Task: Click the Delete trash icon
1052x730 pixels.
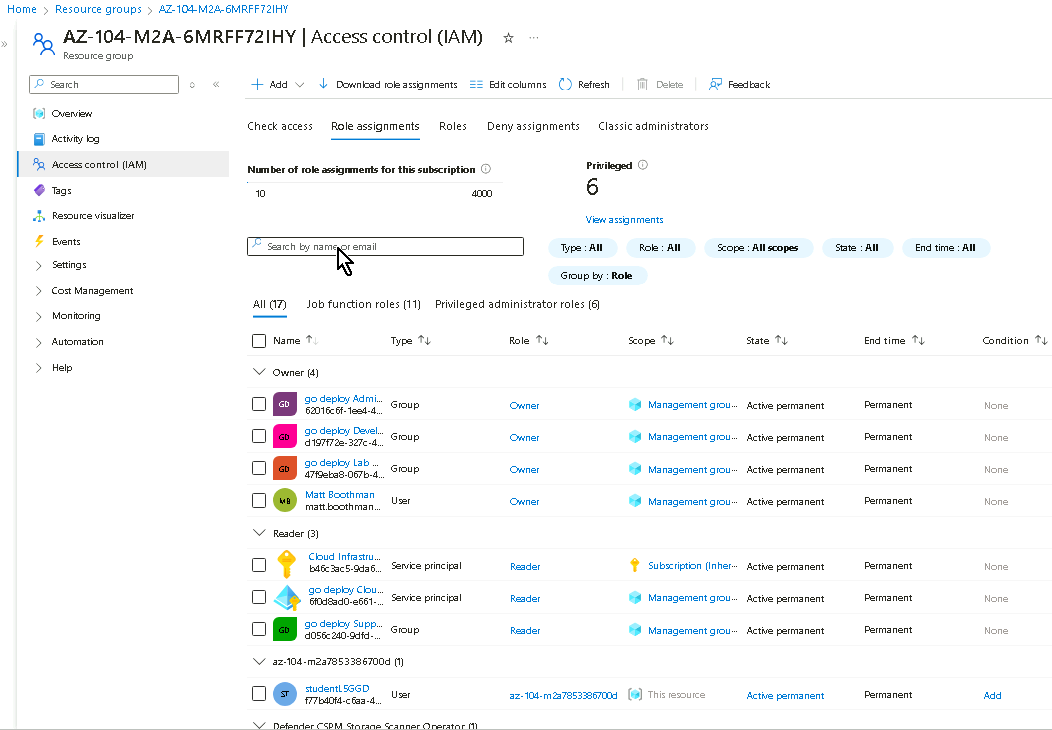Action: pos(642,85)
